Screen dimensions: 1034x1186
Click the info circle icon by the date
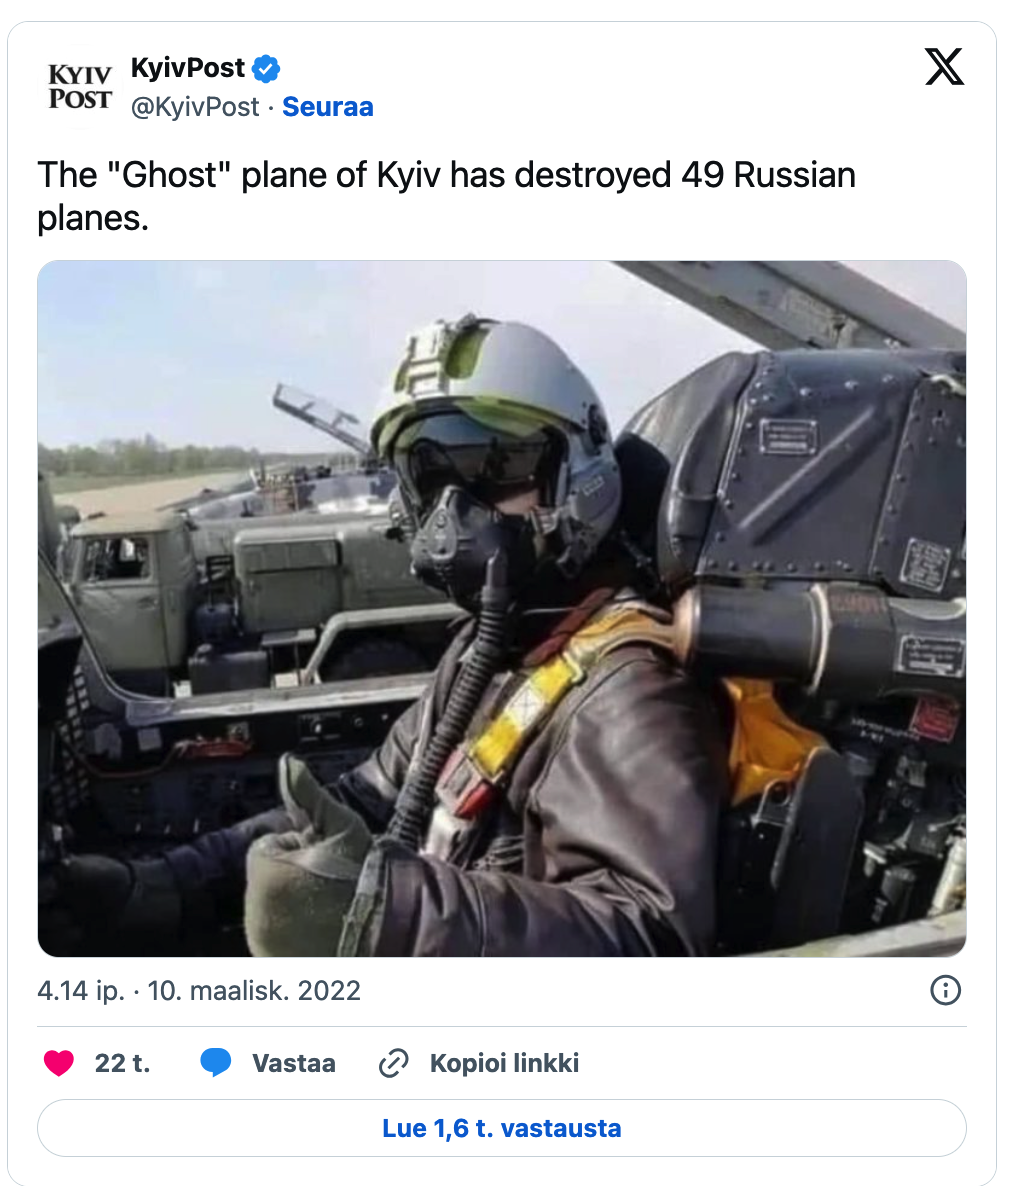(946, 990)
